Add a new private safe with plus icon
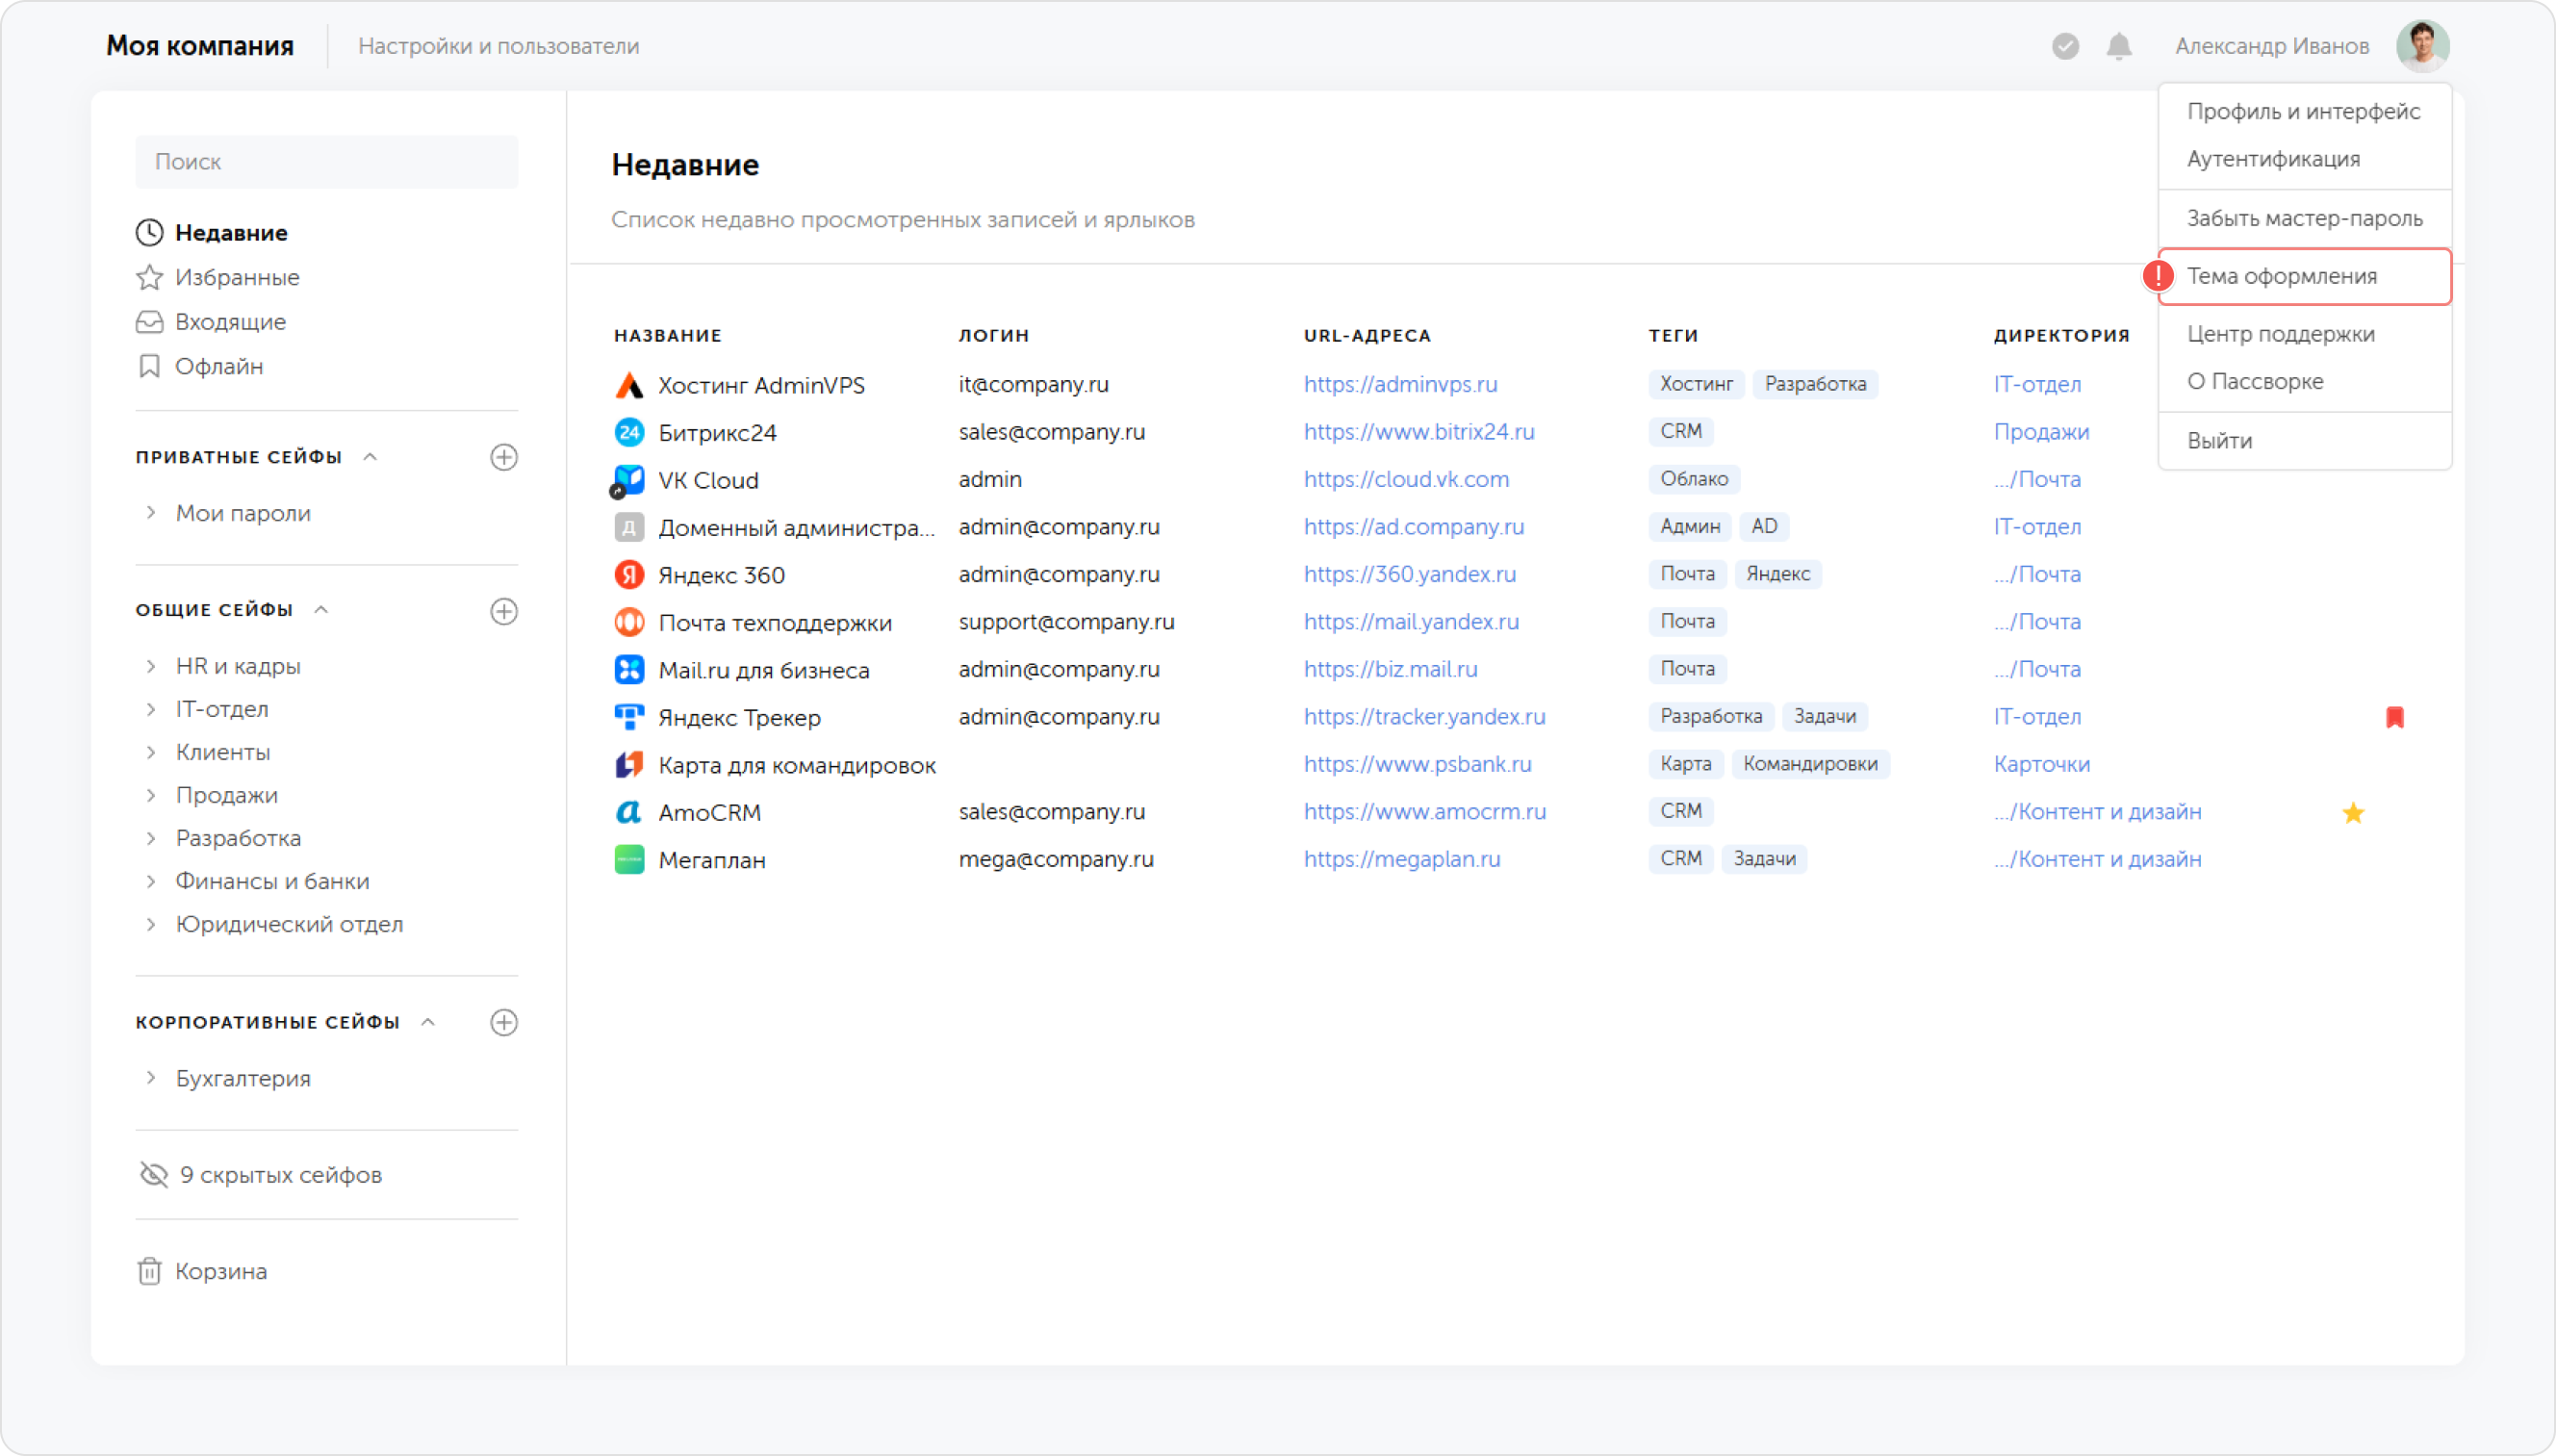Viewport: 2556px width, 1456px height. [x=504, y=457]
